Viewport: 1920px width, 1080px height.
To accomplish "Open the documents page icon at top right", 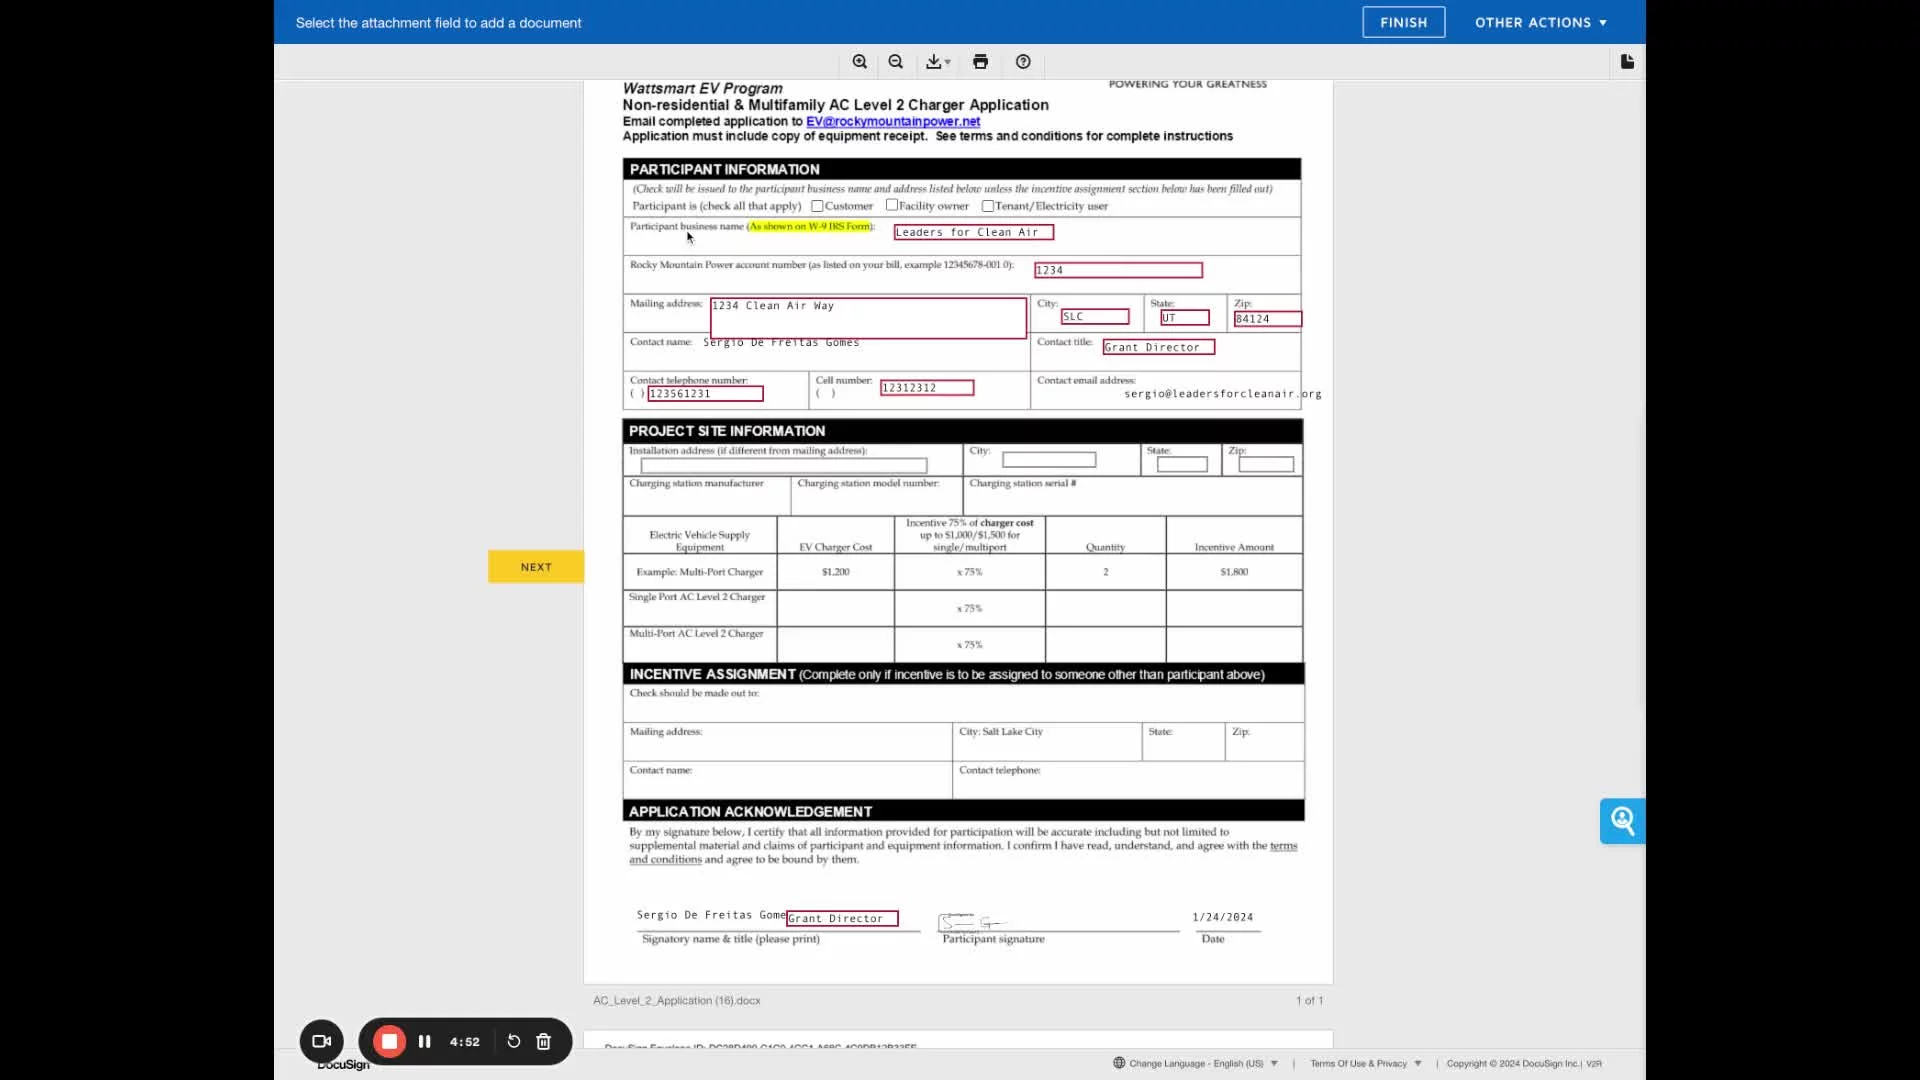I will [x=1627, y=62].
